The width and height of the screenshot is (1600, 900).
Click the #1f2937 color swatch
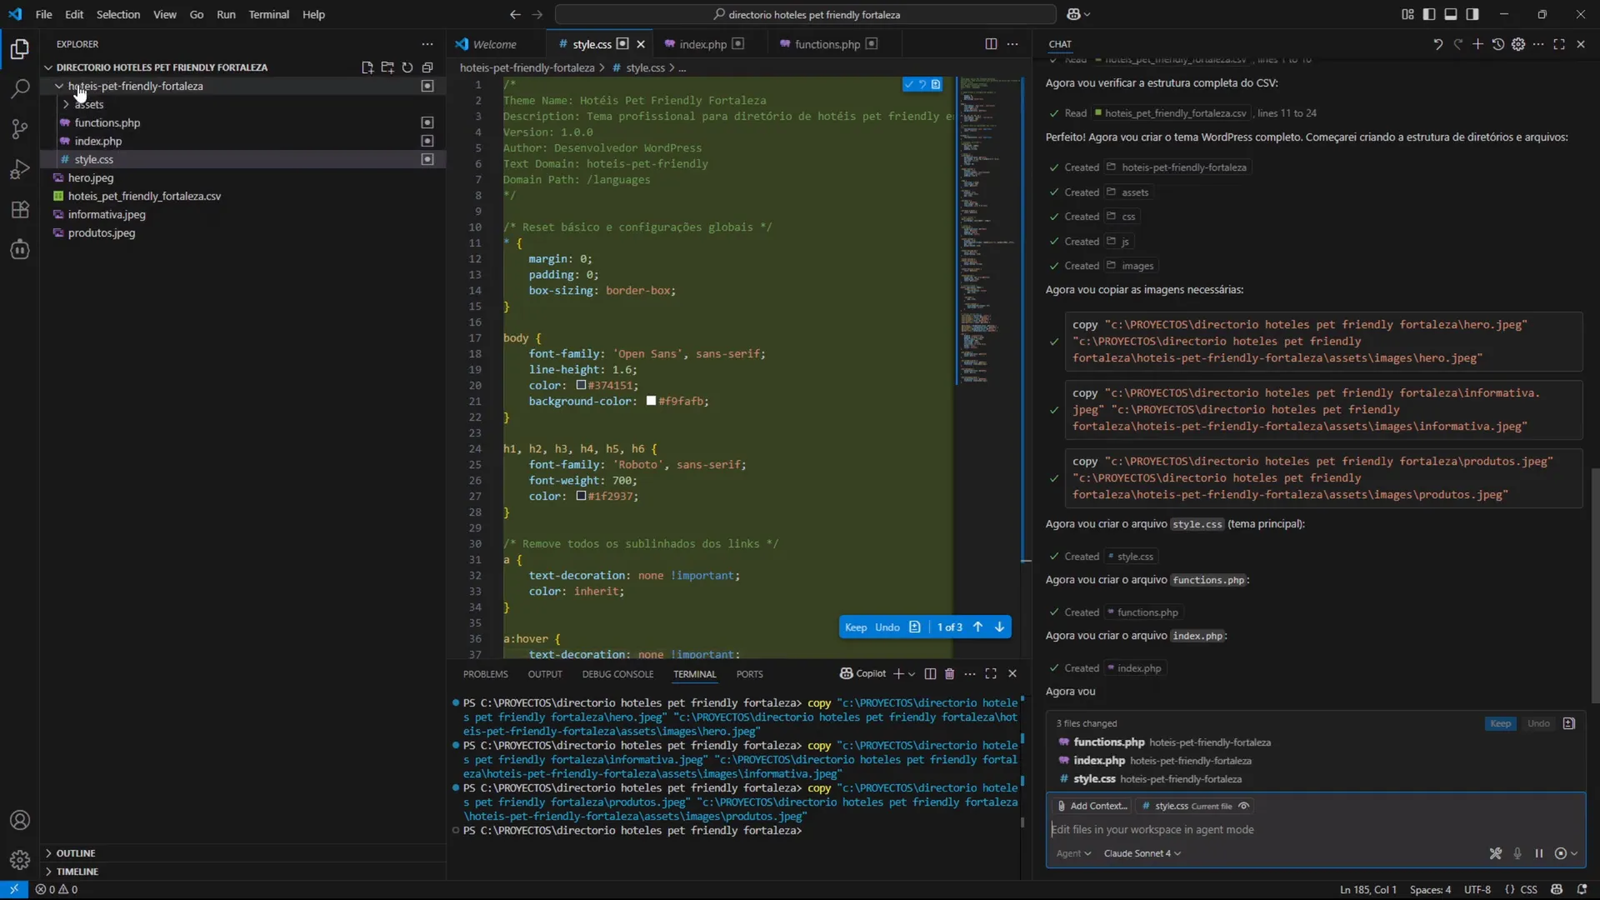pyautogui.click(x=580, y=495)
